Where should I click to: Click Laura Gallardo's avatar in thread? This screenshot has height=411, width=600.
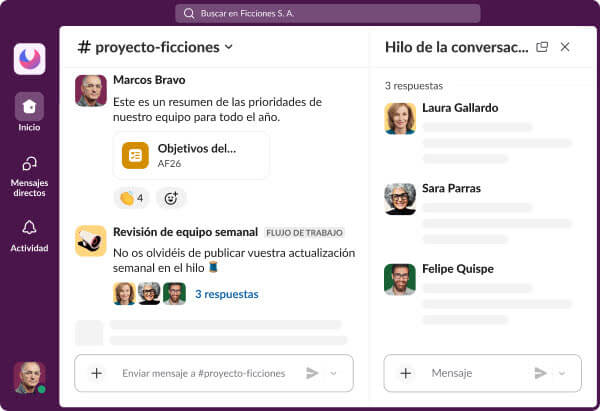[x=400, y=118]
